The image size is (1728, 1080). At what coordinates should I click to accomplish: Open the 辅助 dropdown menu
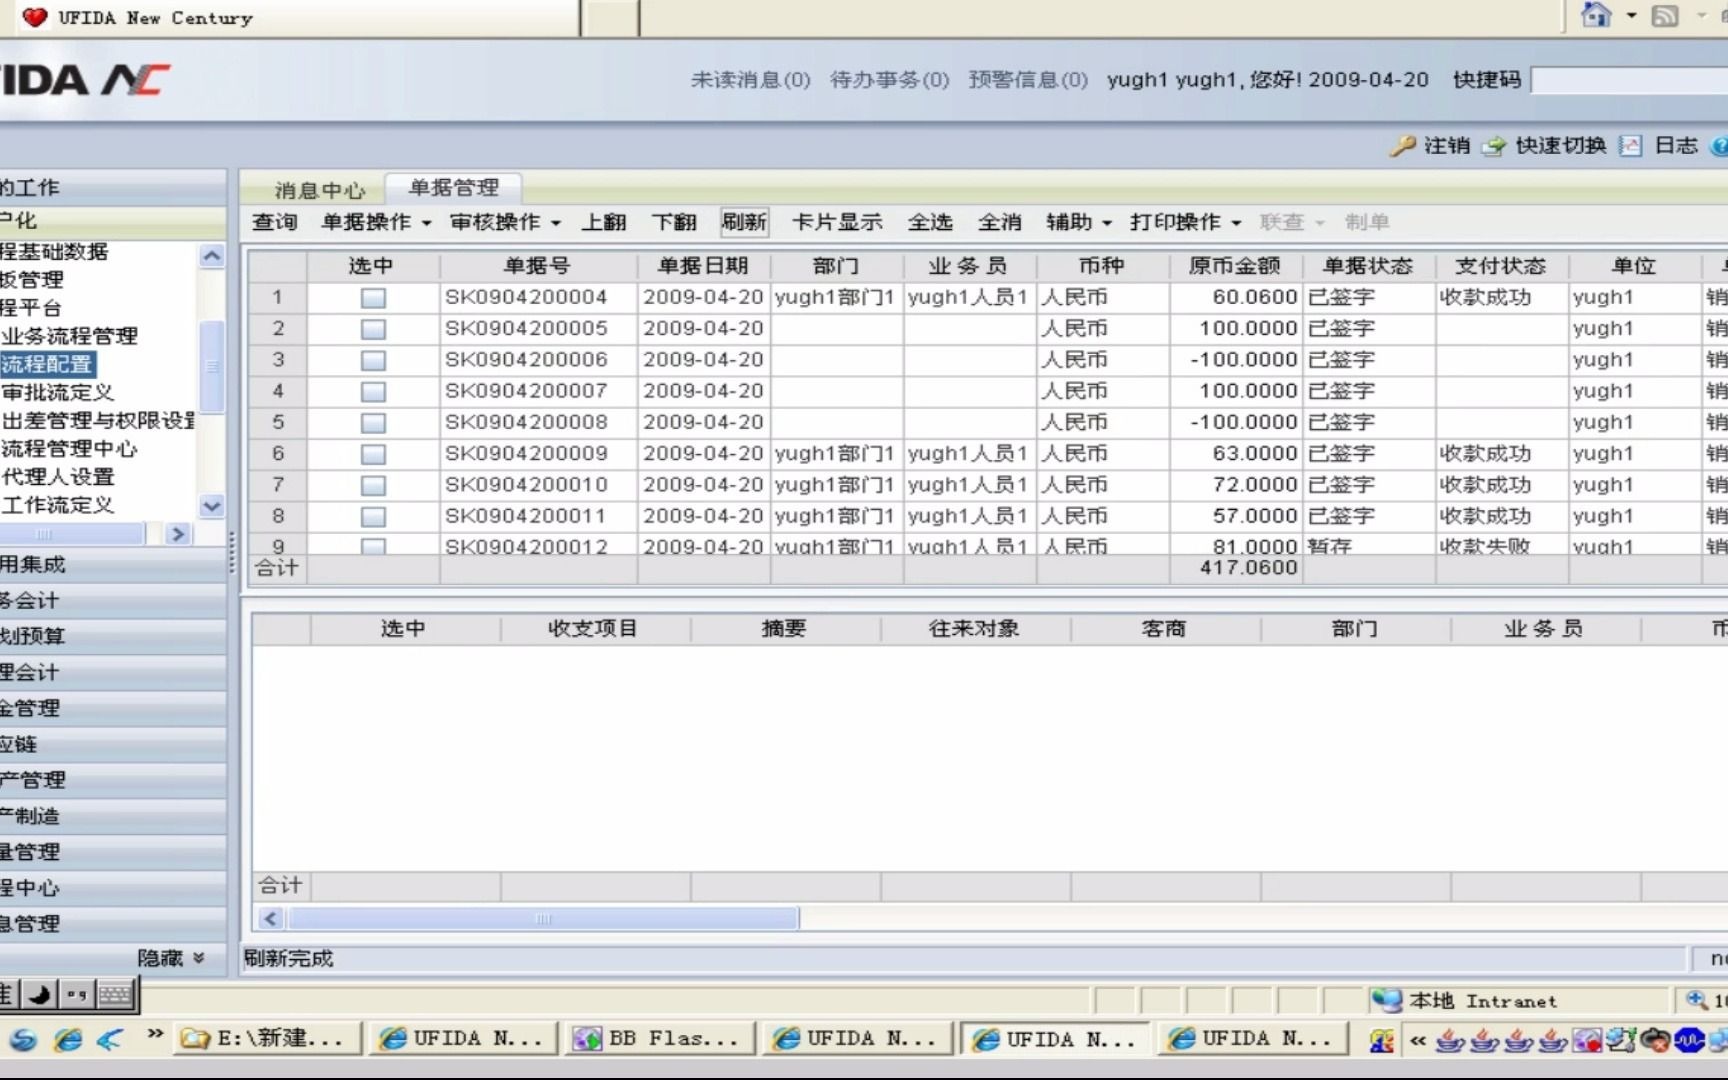[1079, 222]
